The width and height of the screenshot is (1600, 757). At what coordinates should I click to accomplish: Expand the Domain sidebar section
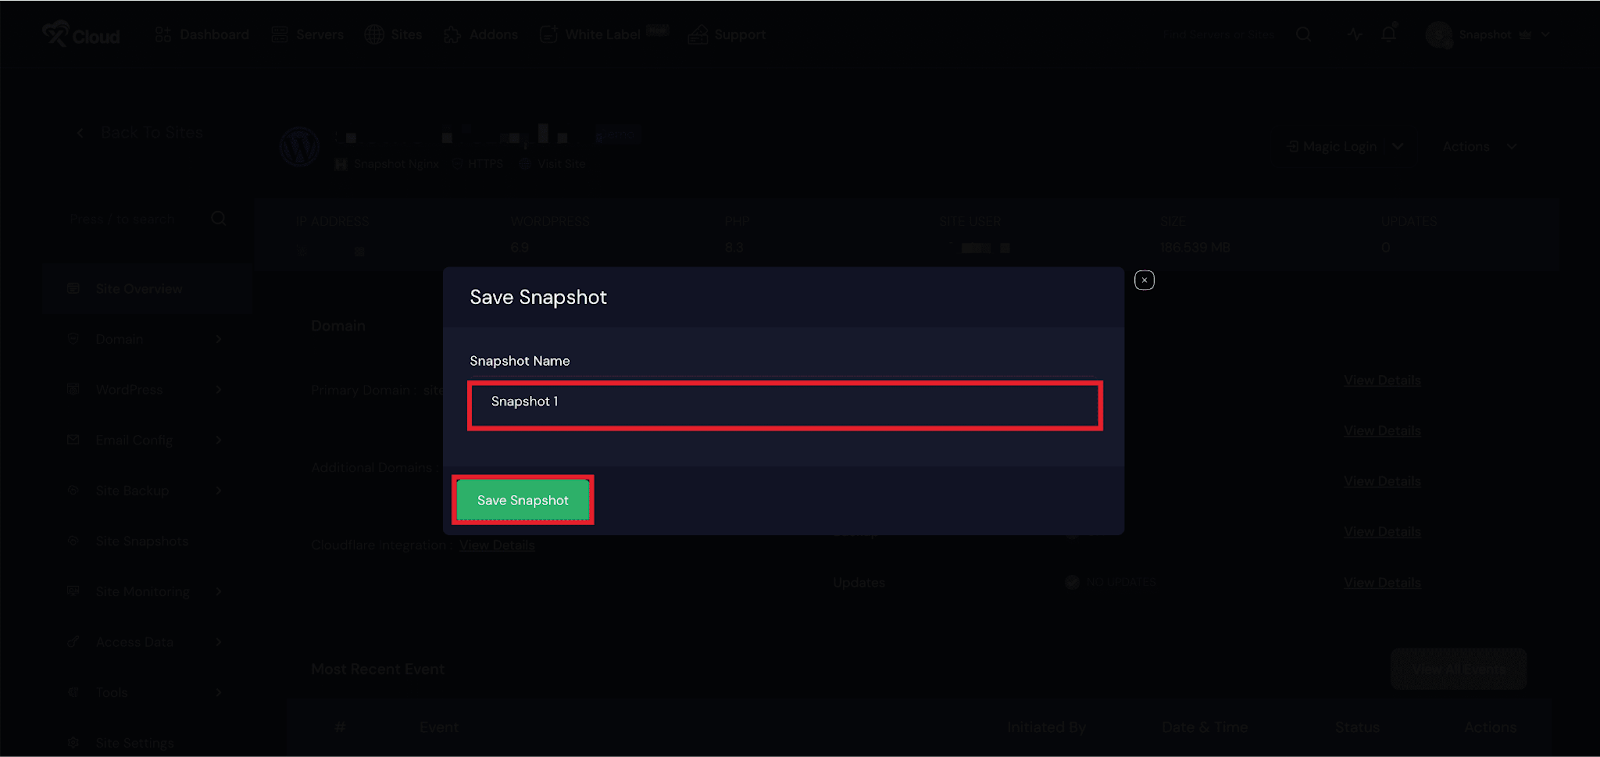[x=145, y=339]
